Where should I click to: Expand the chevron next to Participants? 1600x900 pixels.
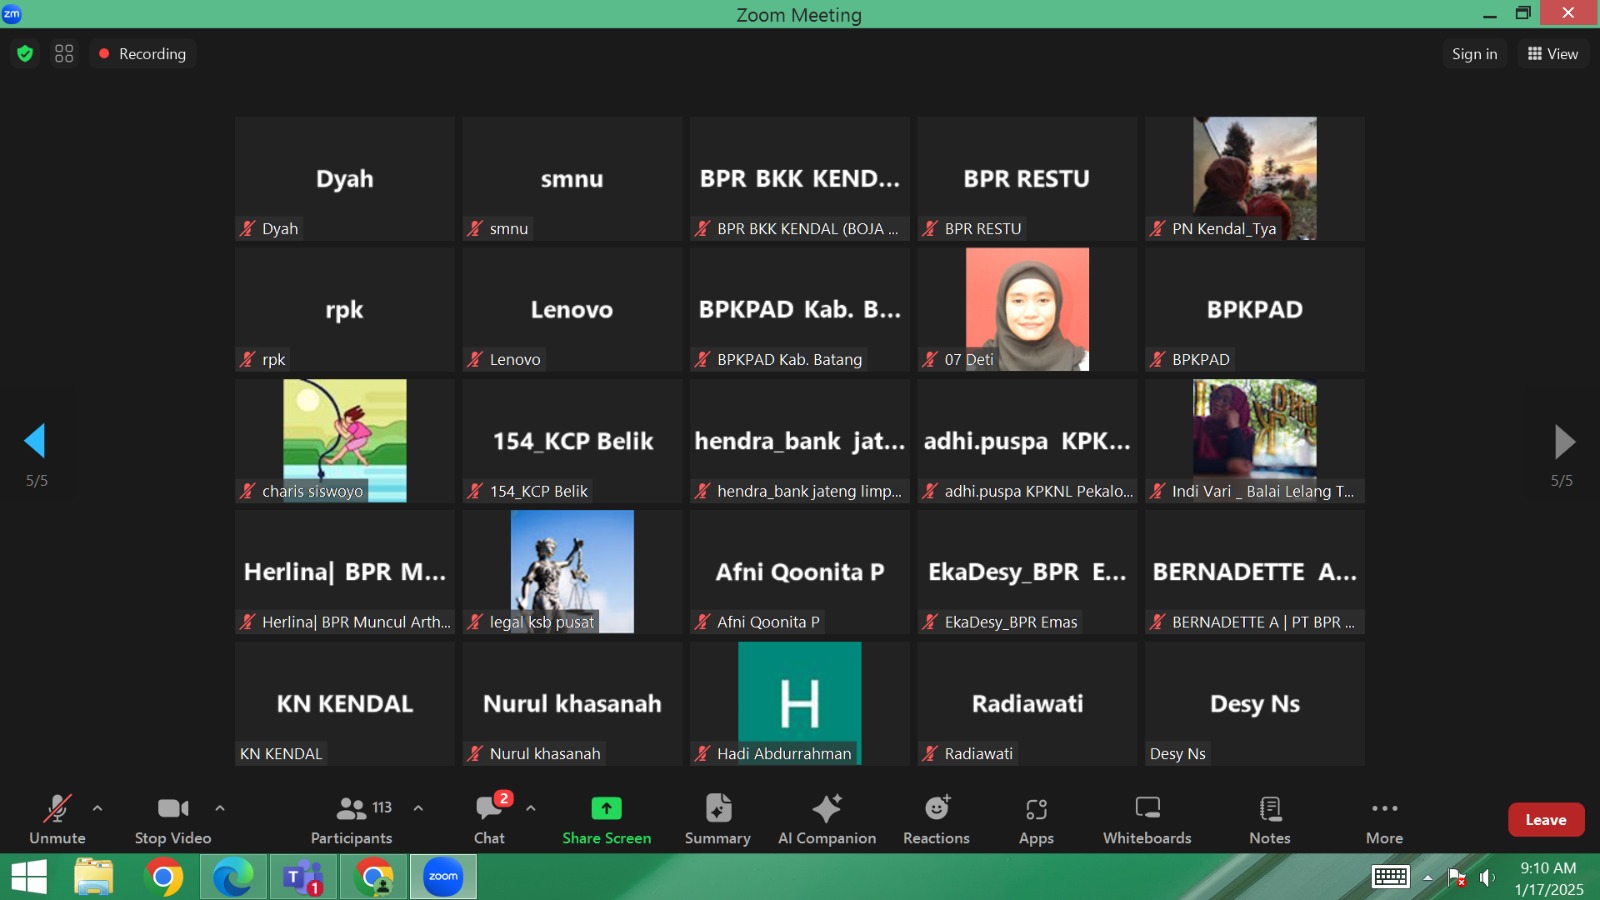418,808
